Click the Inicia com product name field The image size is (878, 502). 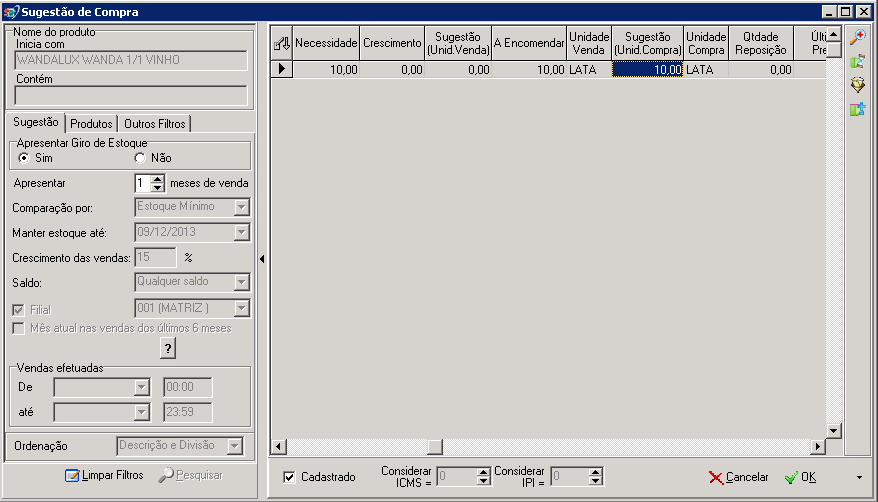point(130,60)
